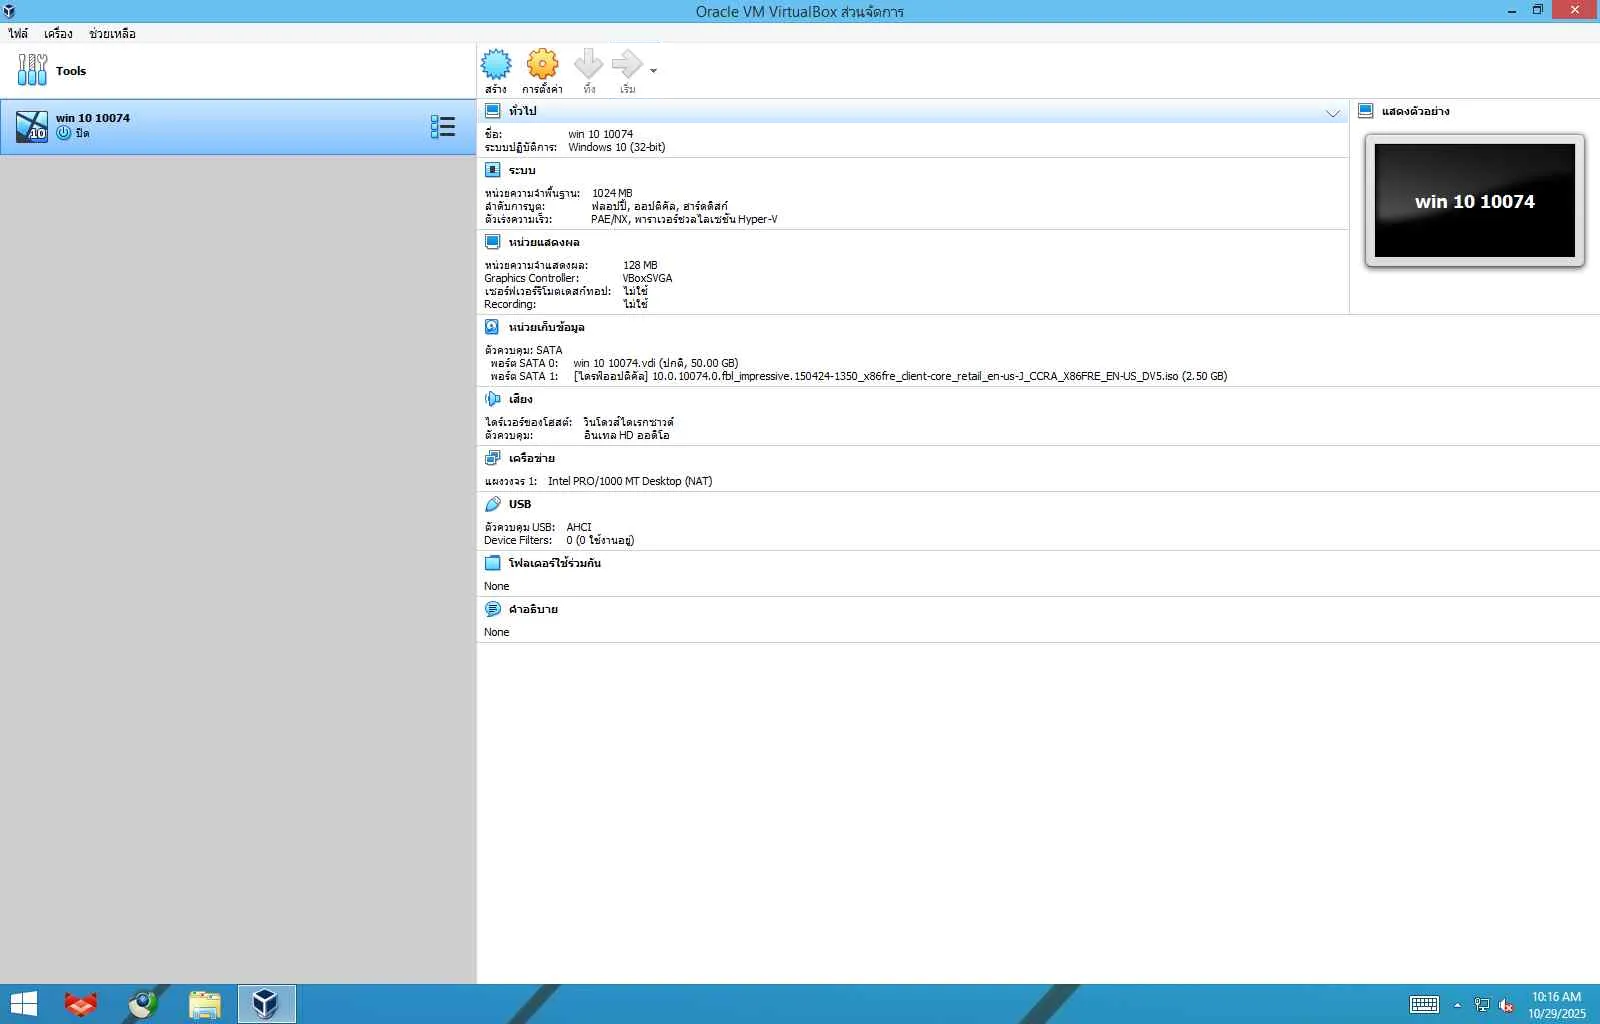The width and height of the screenshot is (1600, 1024).
Task: Select the Tools label in sidebar
Action: click(71, 71)
